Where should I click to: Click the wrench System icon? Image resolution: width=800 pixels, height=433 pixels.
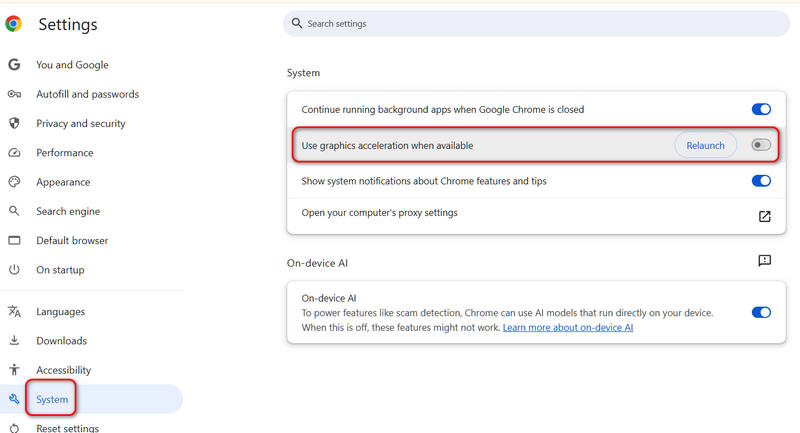pos(14,399)
